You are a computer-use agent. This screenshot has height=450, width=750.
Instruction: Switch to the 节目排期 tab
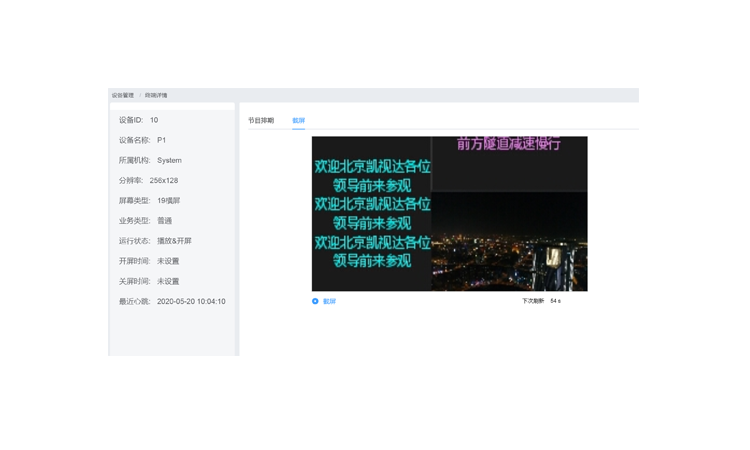(261, 120)
